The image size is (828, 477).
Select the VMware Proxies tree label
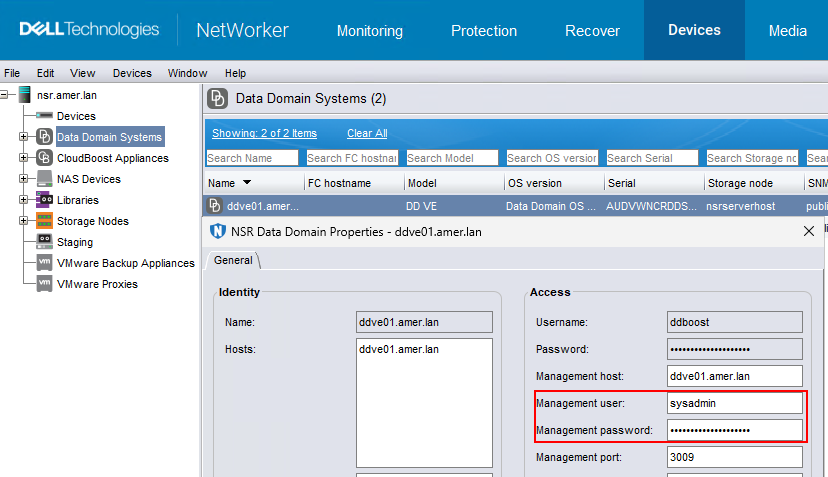pyautogui.click(x=97, y=284)
